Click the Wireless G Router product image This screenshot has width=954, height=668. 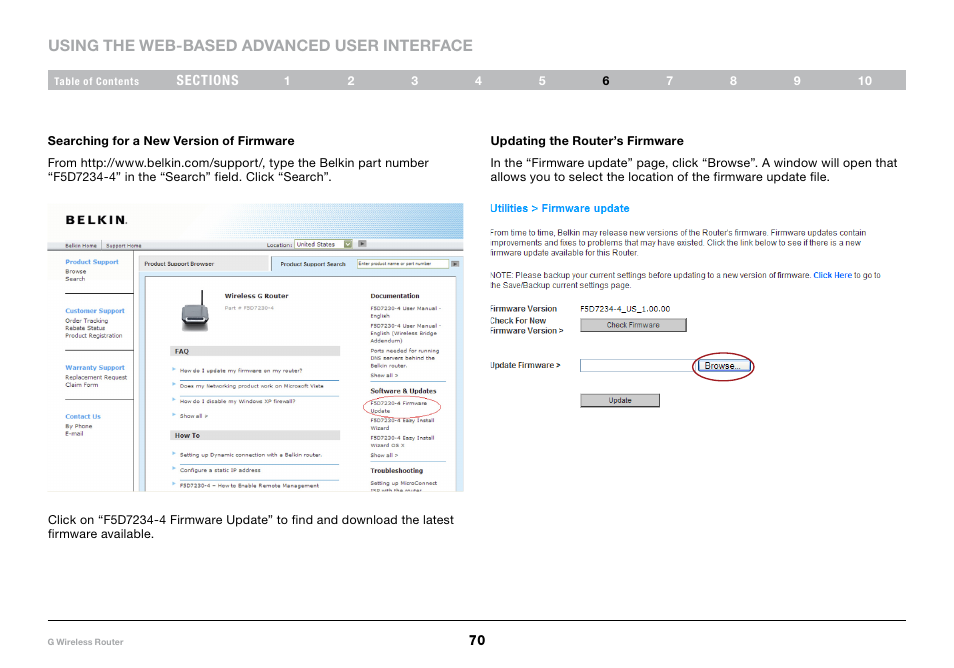click(195, 311)
